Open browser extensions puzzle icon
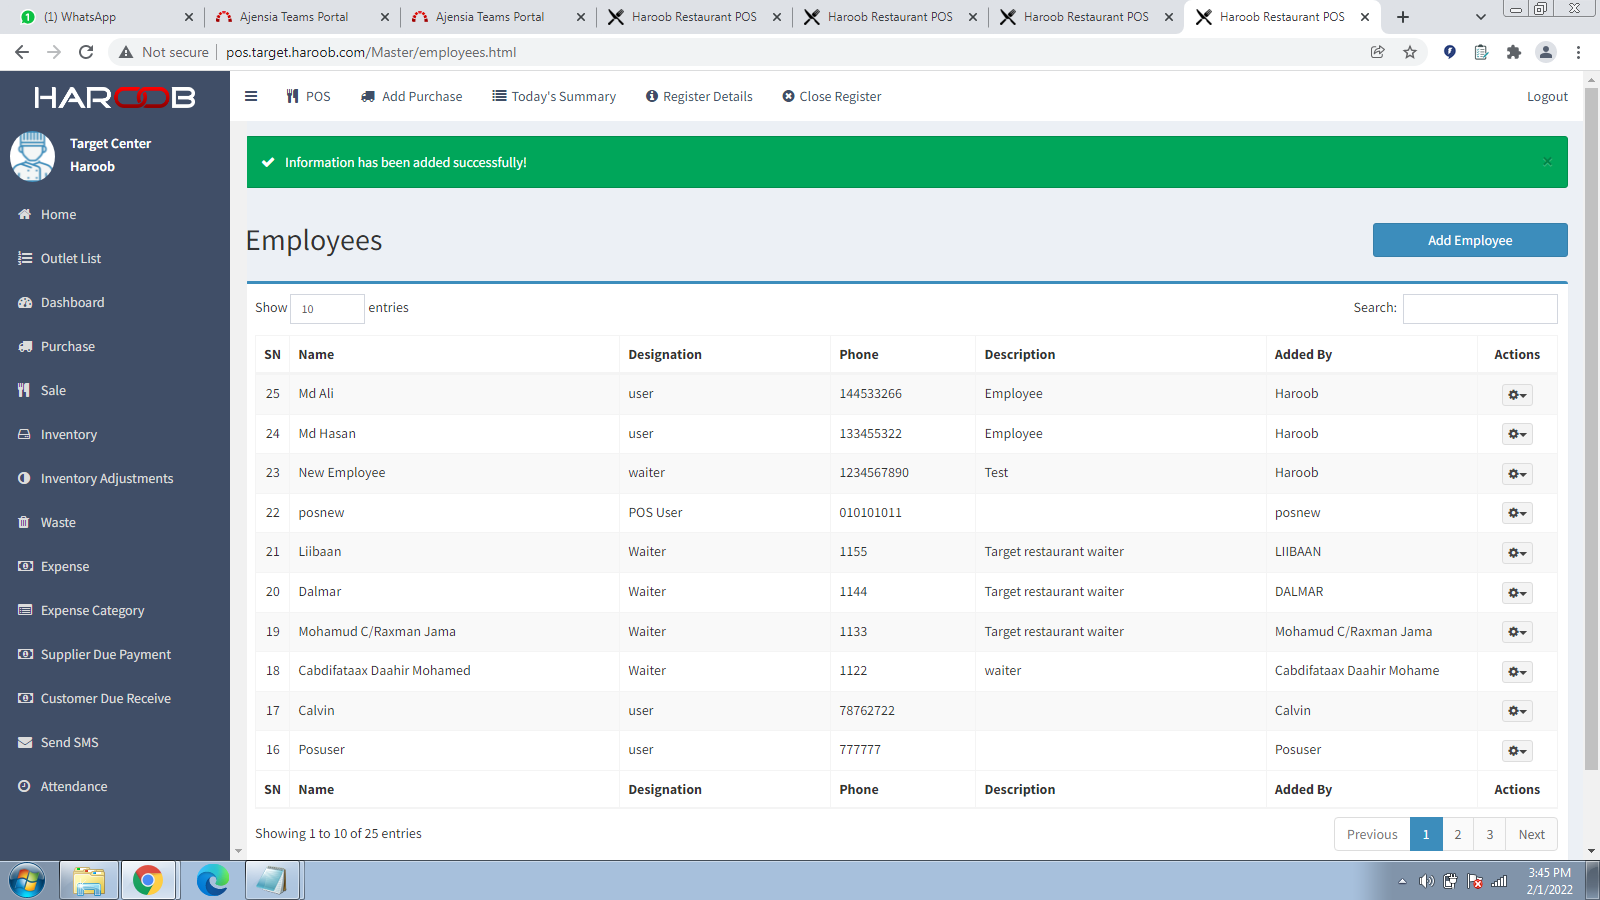Viewport: 1600px width, 900px height. [1513, 52]
